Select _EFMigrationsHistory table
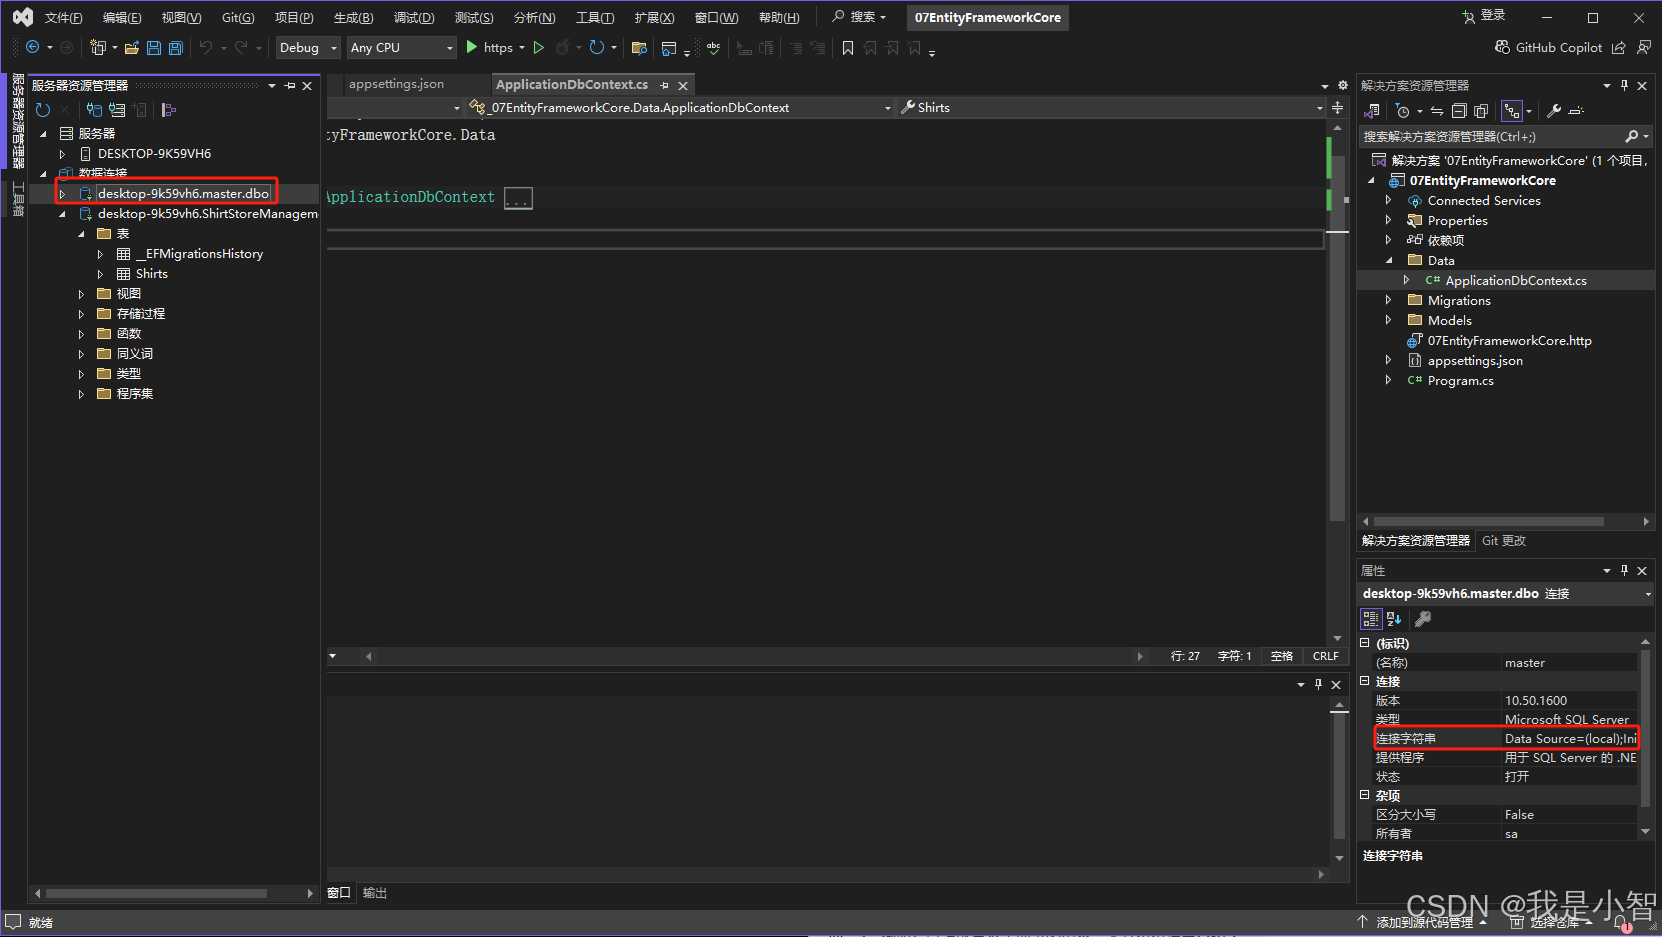Image resolution: width=1662 pixels, height=937 pixels. pyautogui.click(x=199, y=254)
